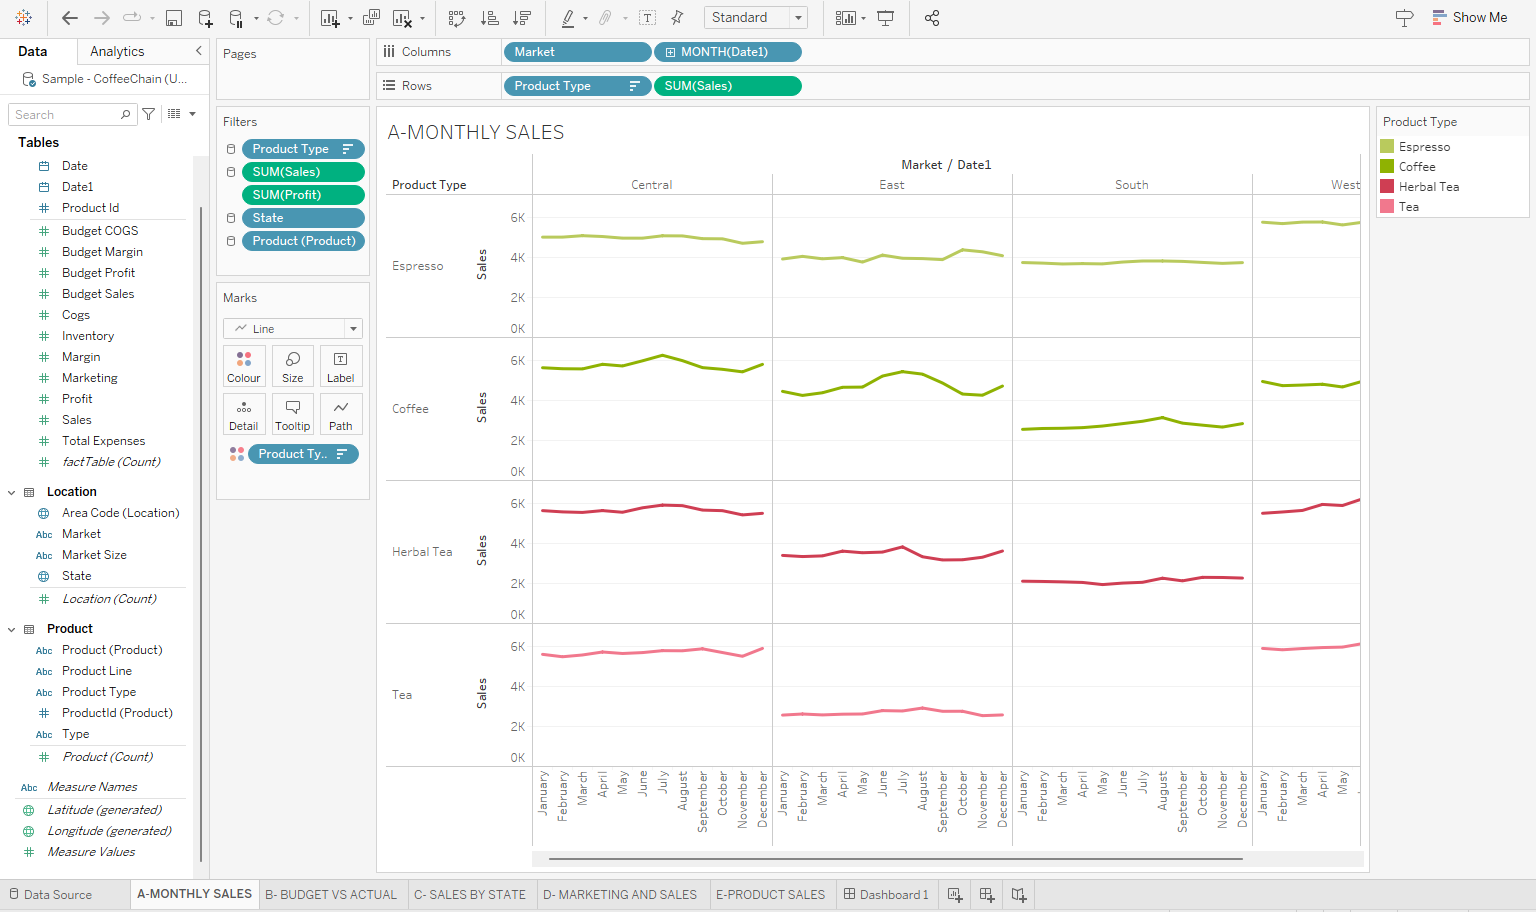1536x912 pixels.
Task: Sort descending using toolbar icon
Action: 521,18
